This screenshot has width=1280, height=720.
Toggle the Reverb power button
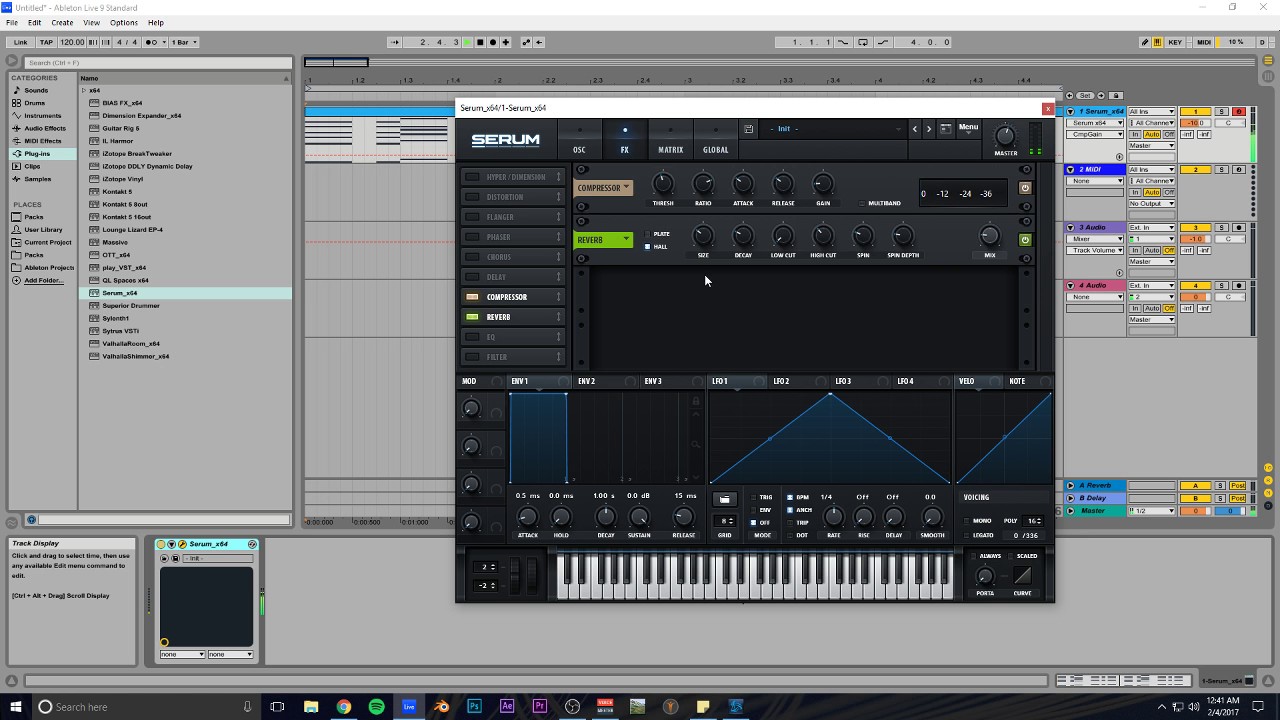point(1024,240)
